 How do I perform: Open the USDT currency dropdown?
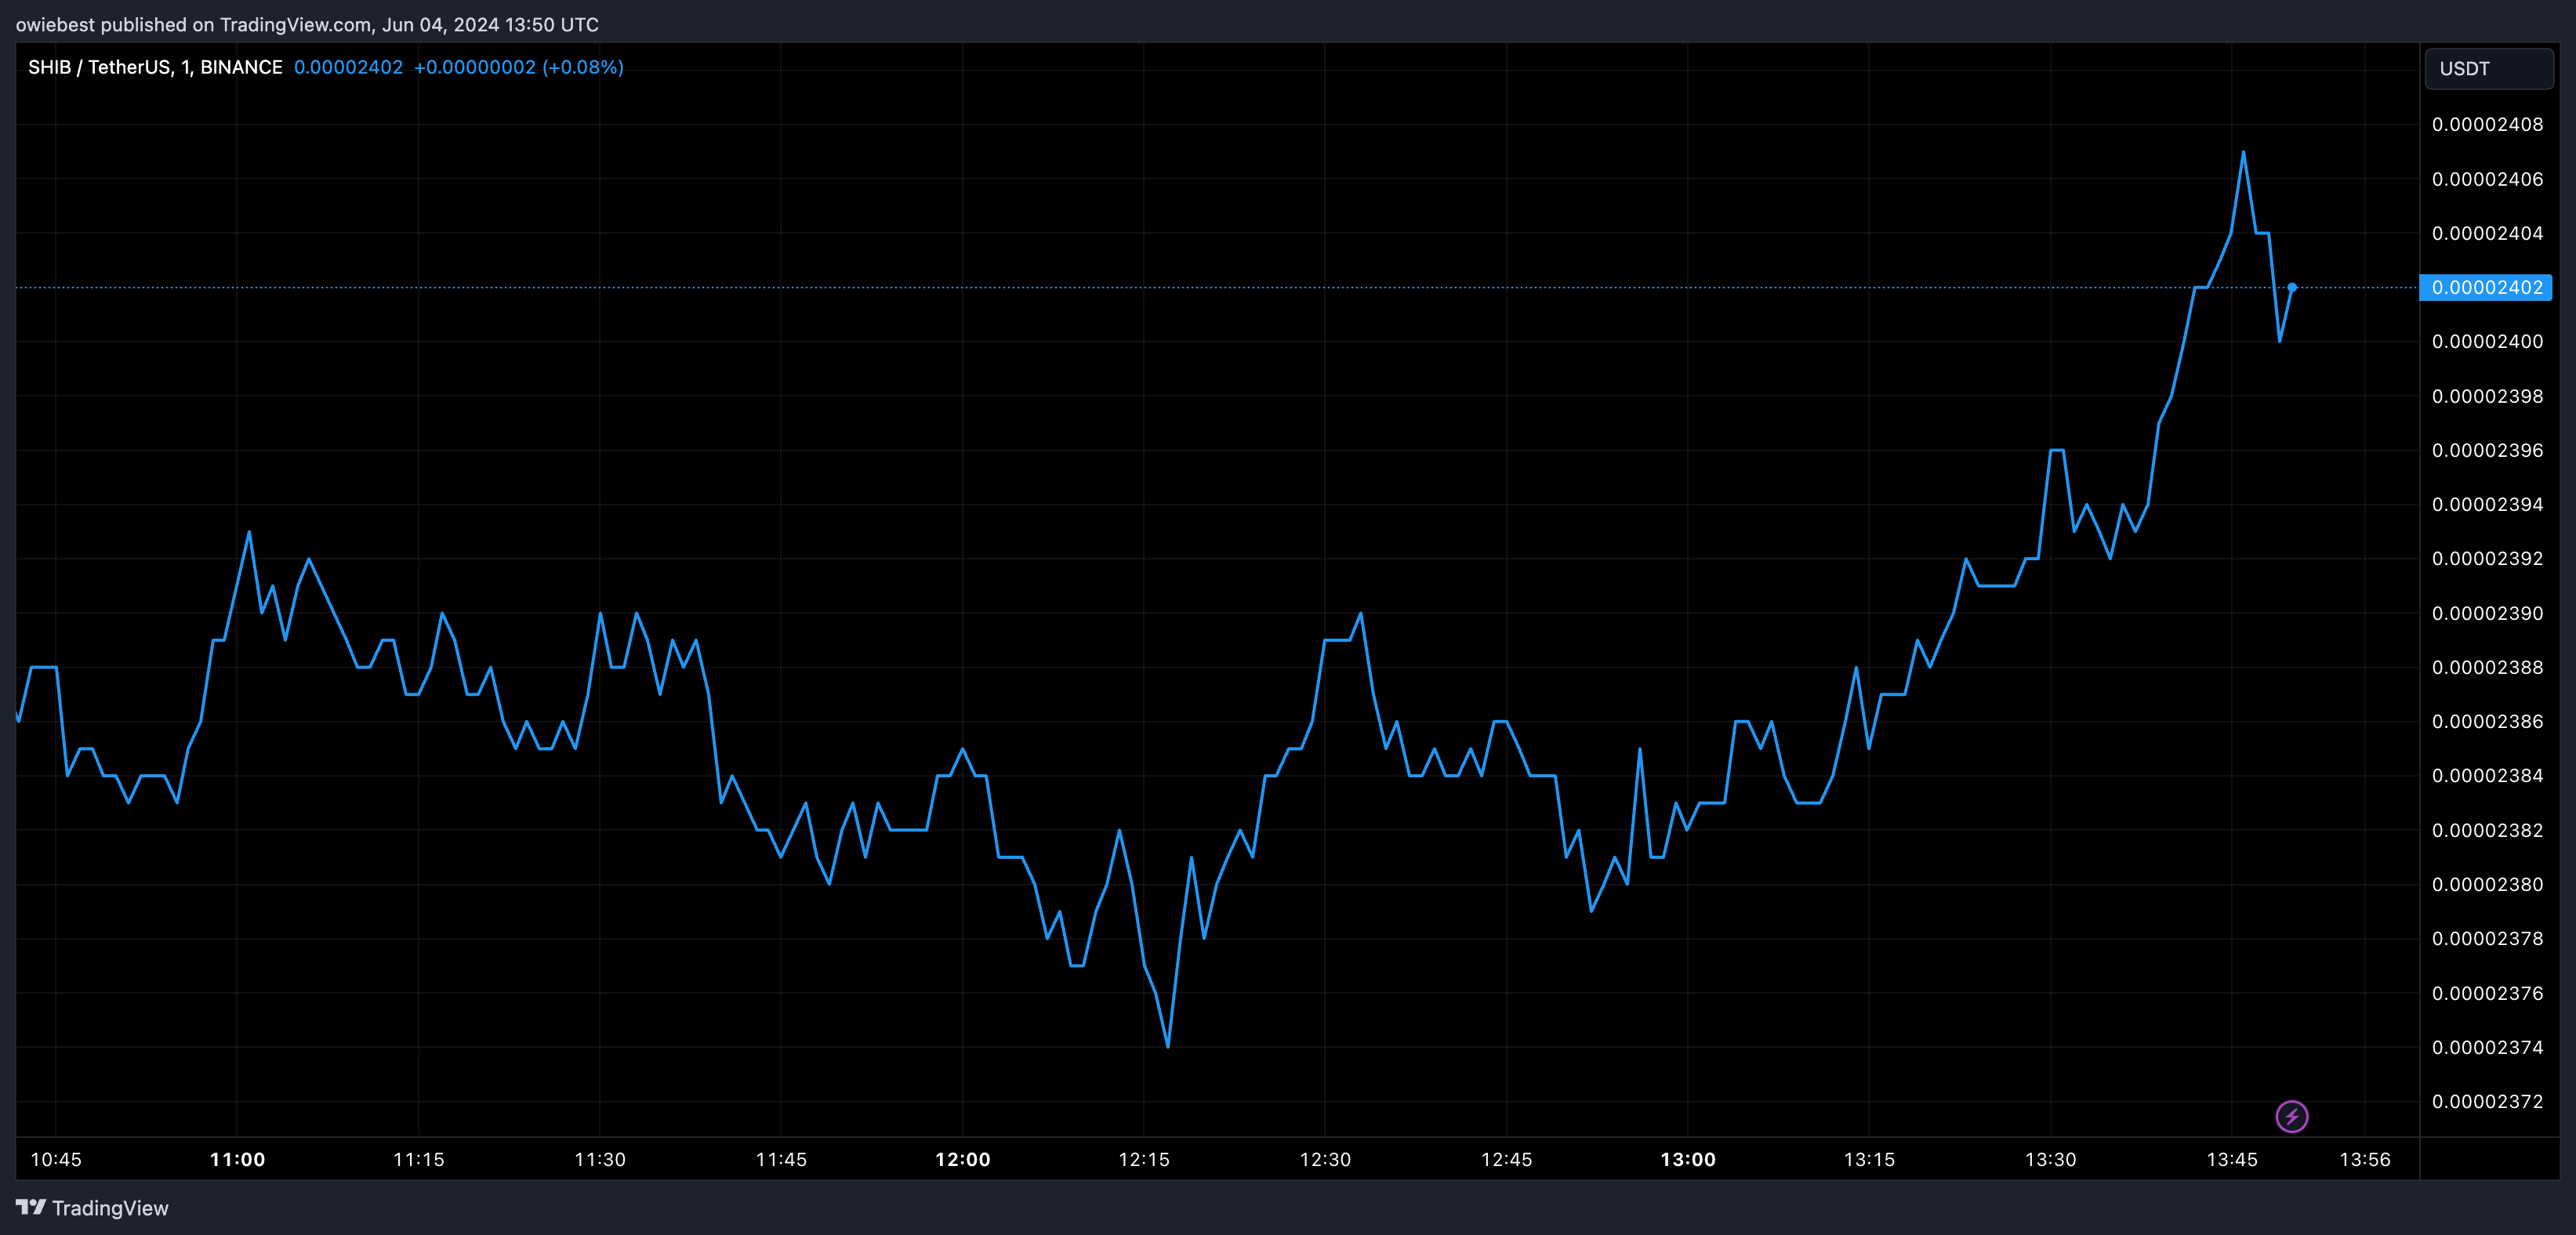tap(2488, 69)
